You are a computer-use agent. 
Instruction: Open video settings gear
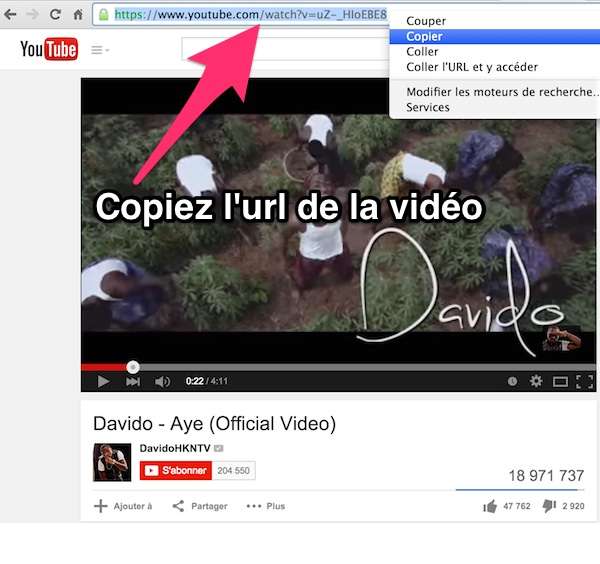click(536, 381)
